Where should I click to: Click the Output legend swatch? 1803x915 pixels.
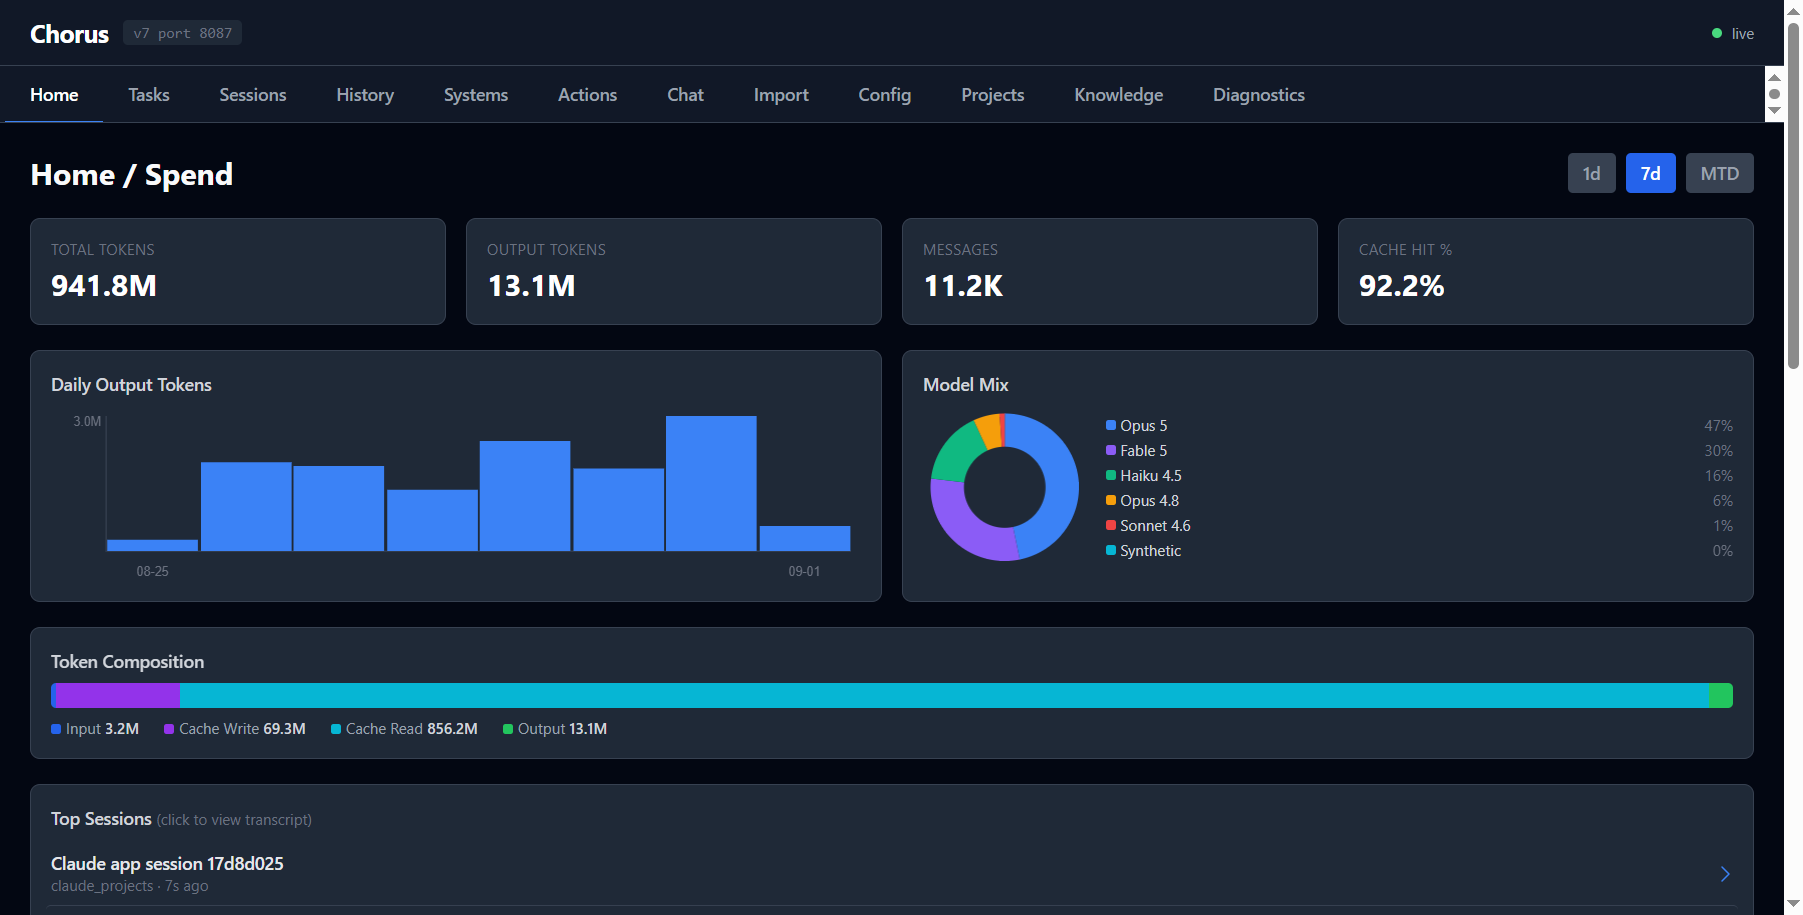[x=508, y=729]
